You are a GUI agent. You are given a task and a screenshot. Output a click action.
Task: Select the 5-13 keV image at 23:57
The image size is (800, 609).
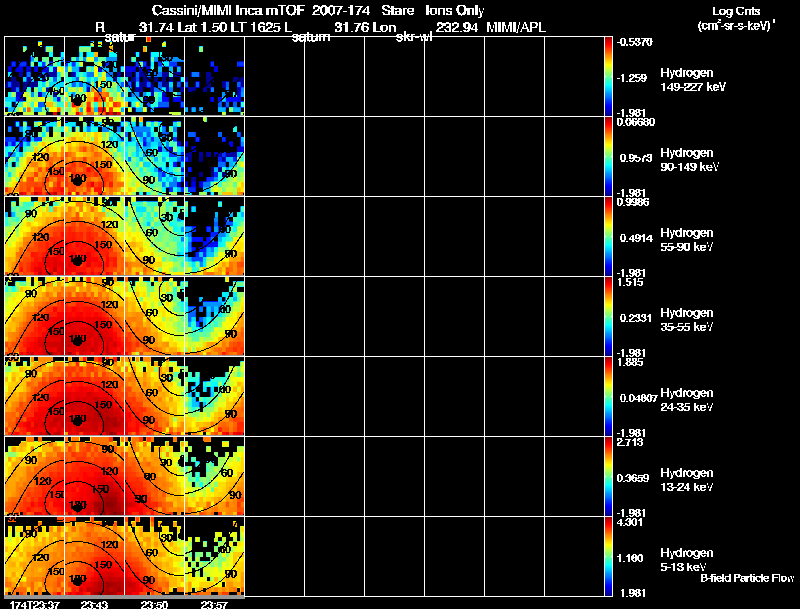click(x=214, y=556)
